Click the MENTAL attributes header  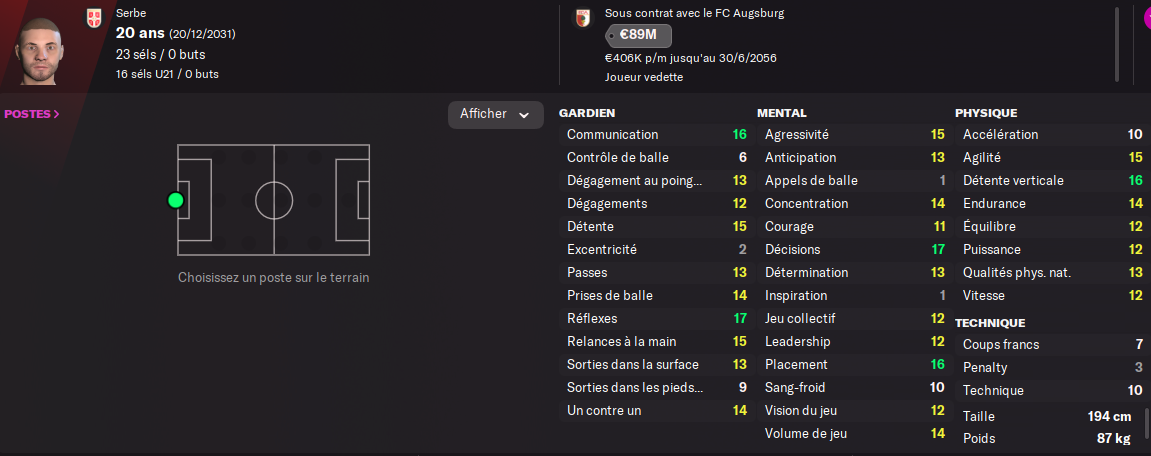[782, 113]
